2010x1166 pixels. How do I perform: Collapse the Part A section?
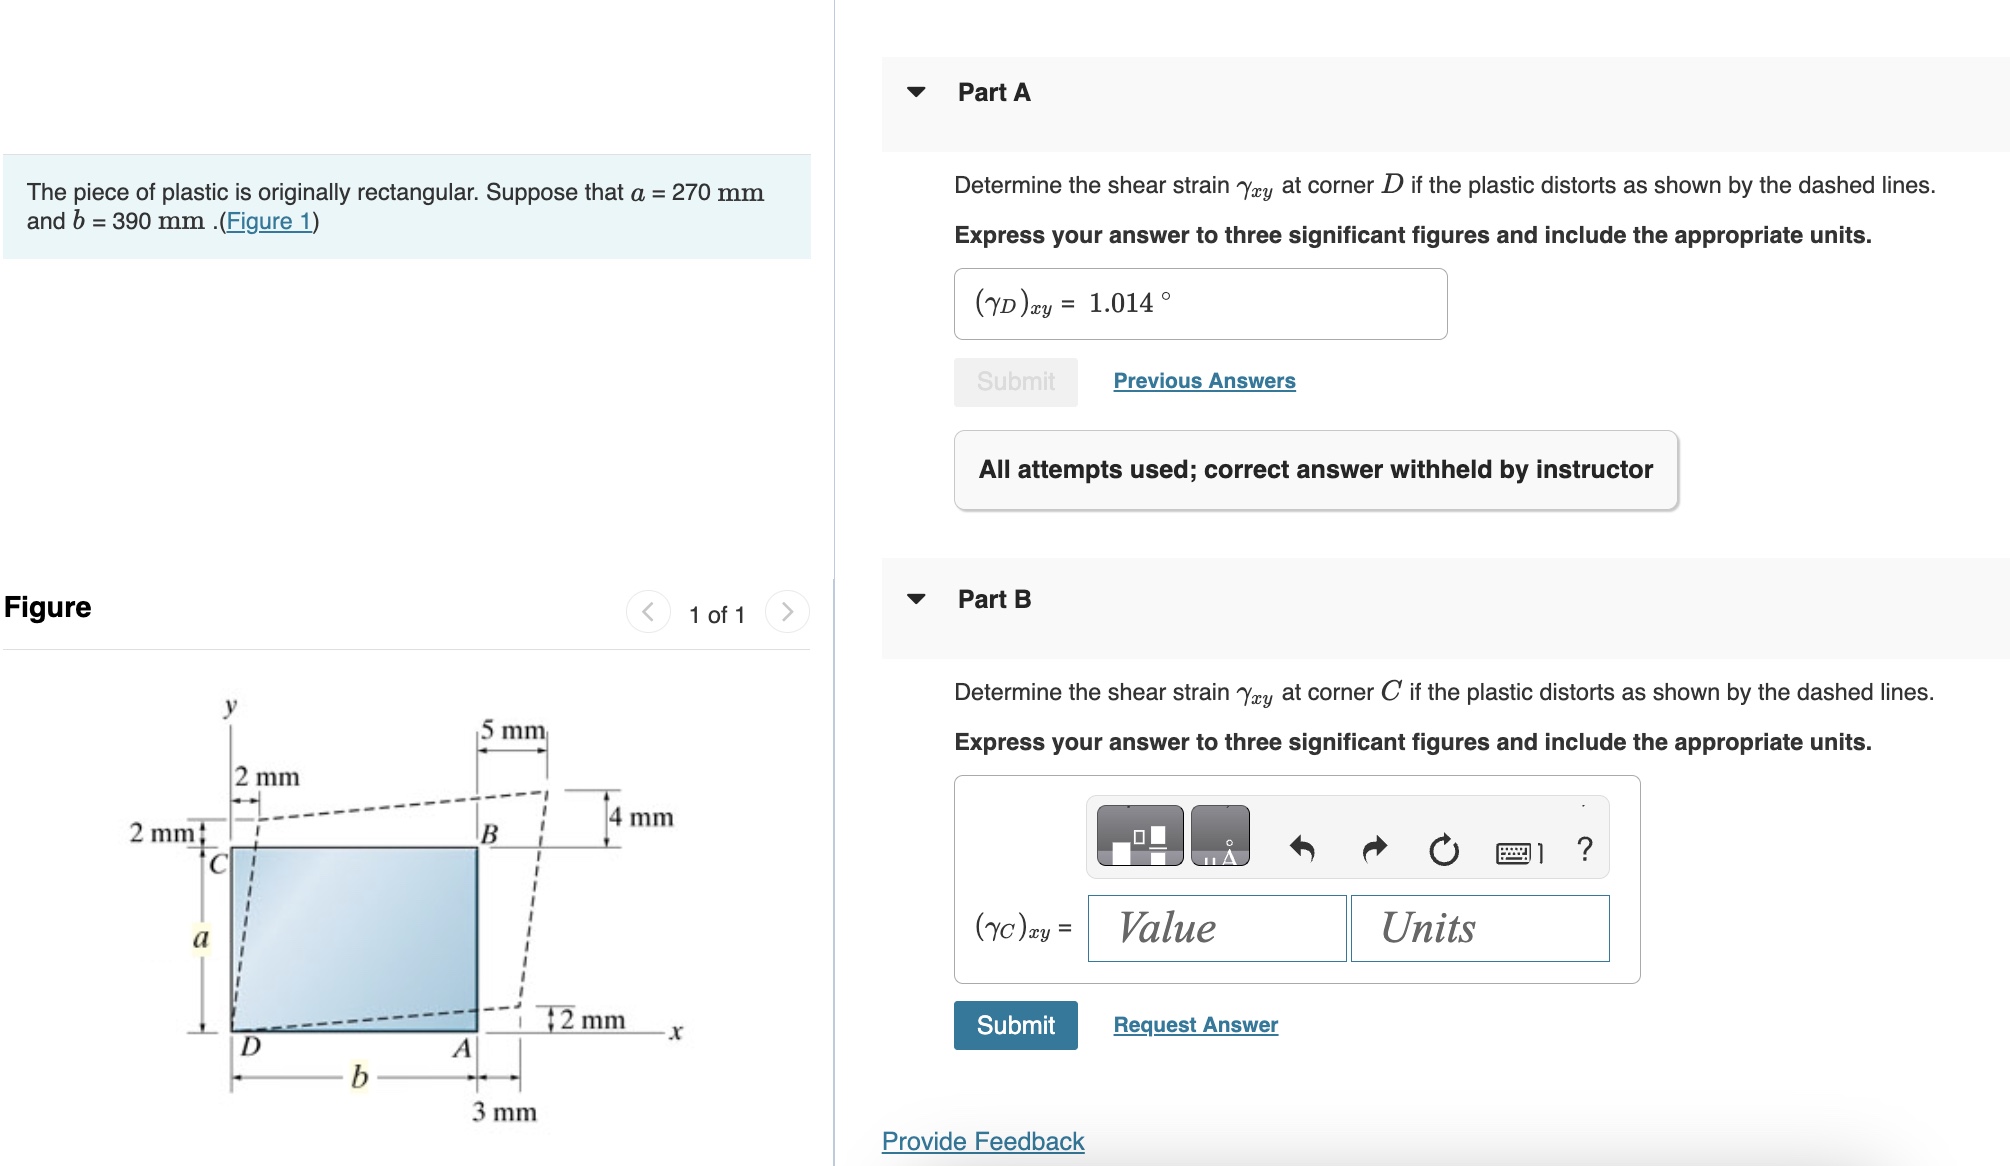click(x=916, y=92)
